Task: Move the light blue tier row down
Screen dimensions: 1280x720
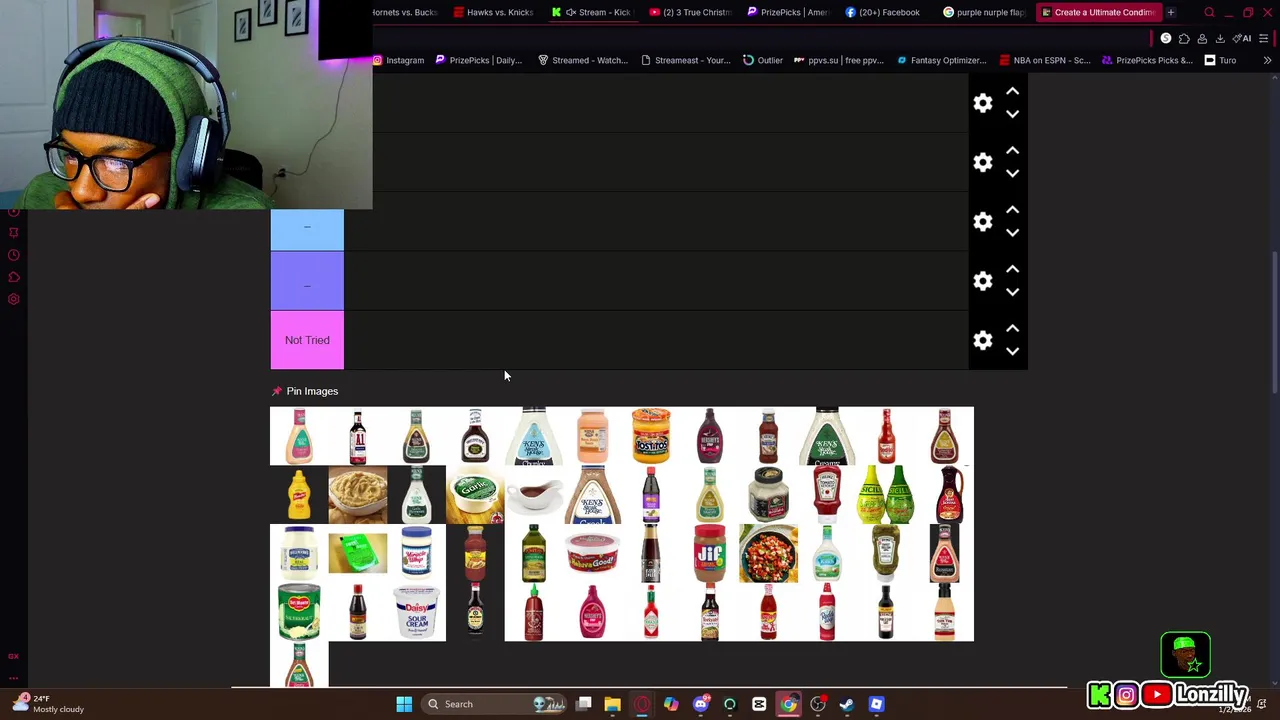Action: (x=1012, y=232)
